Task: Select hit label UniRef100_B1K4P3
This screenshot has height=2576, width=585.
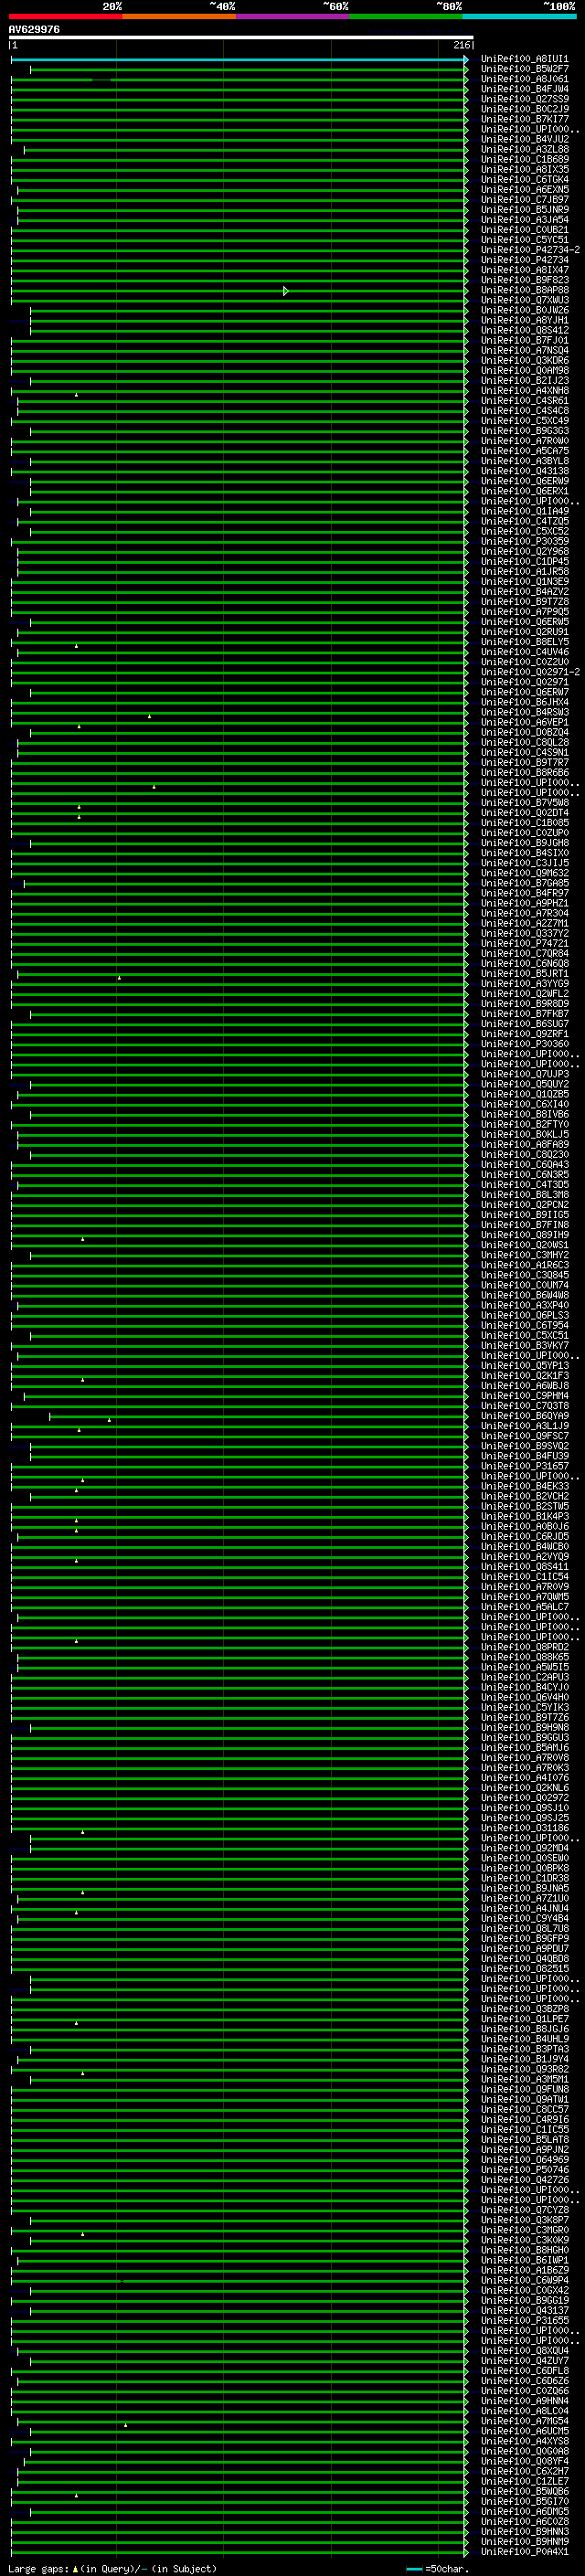Action: coord(524,1516)
